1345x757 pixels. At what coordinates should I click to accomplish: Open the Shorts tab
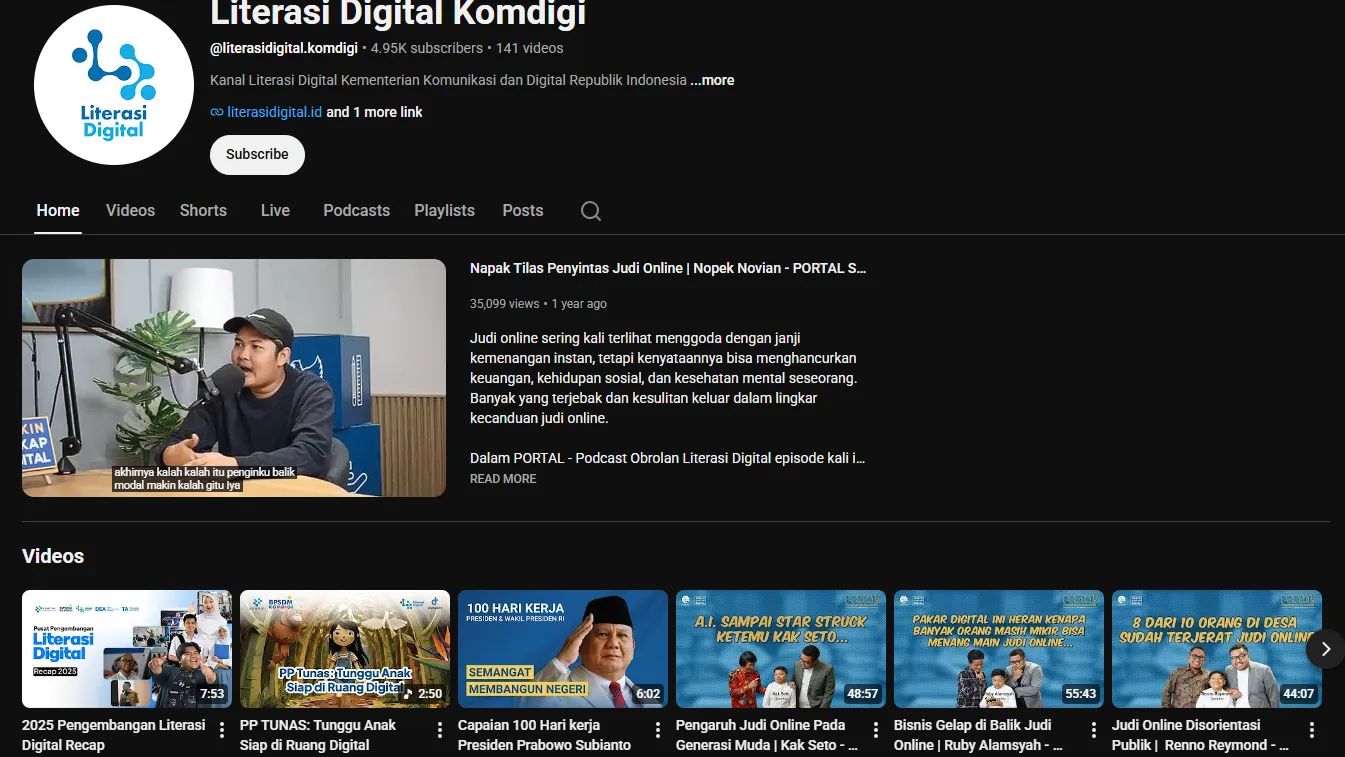point(203,210)
